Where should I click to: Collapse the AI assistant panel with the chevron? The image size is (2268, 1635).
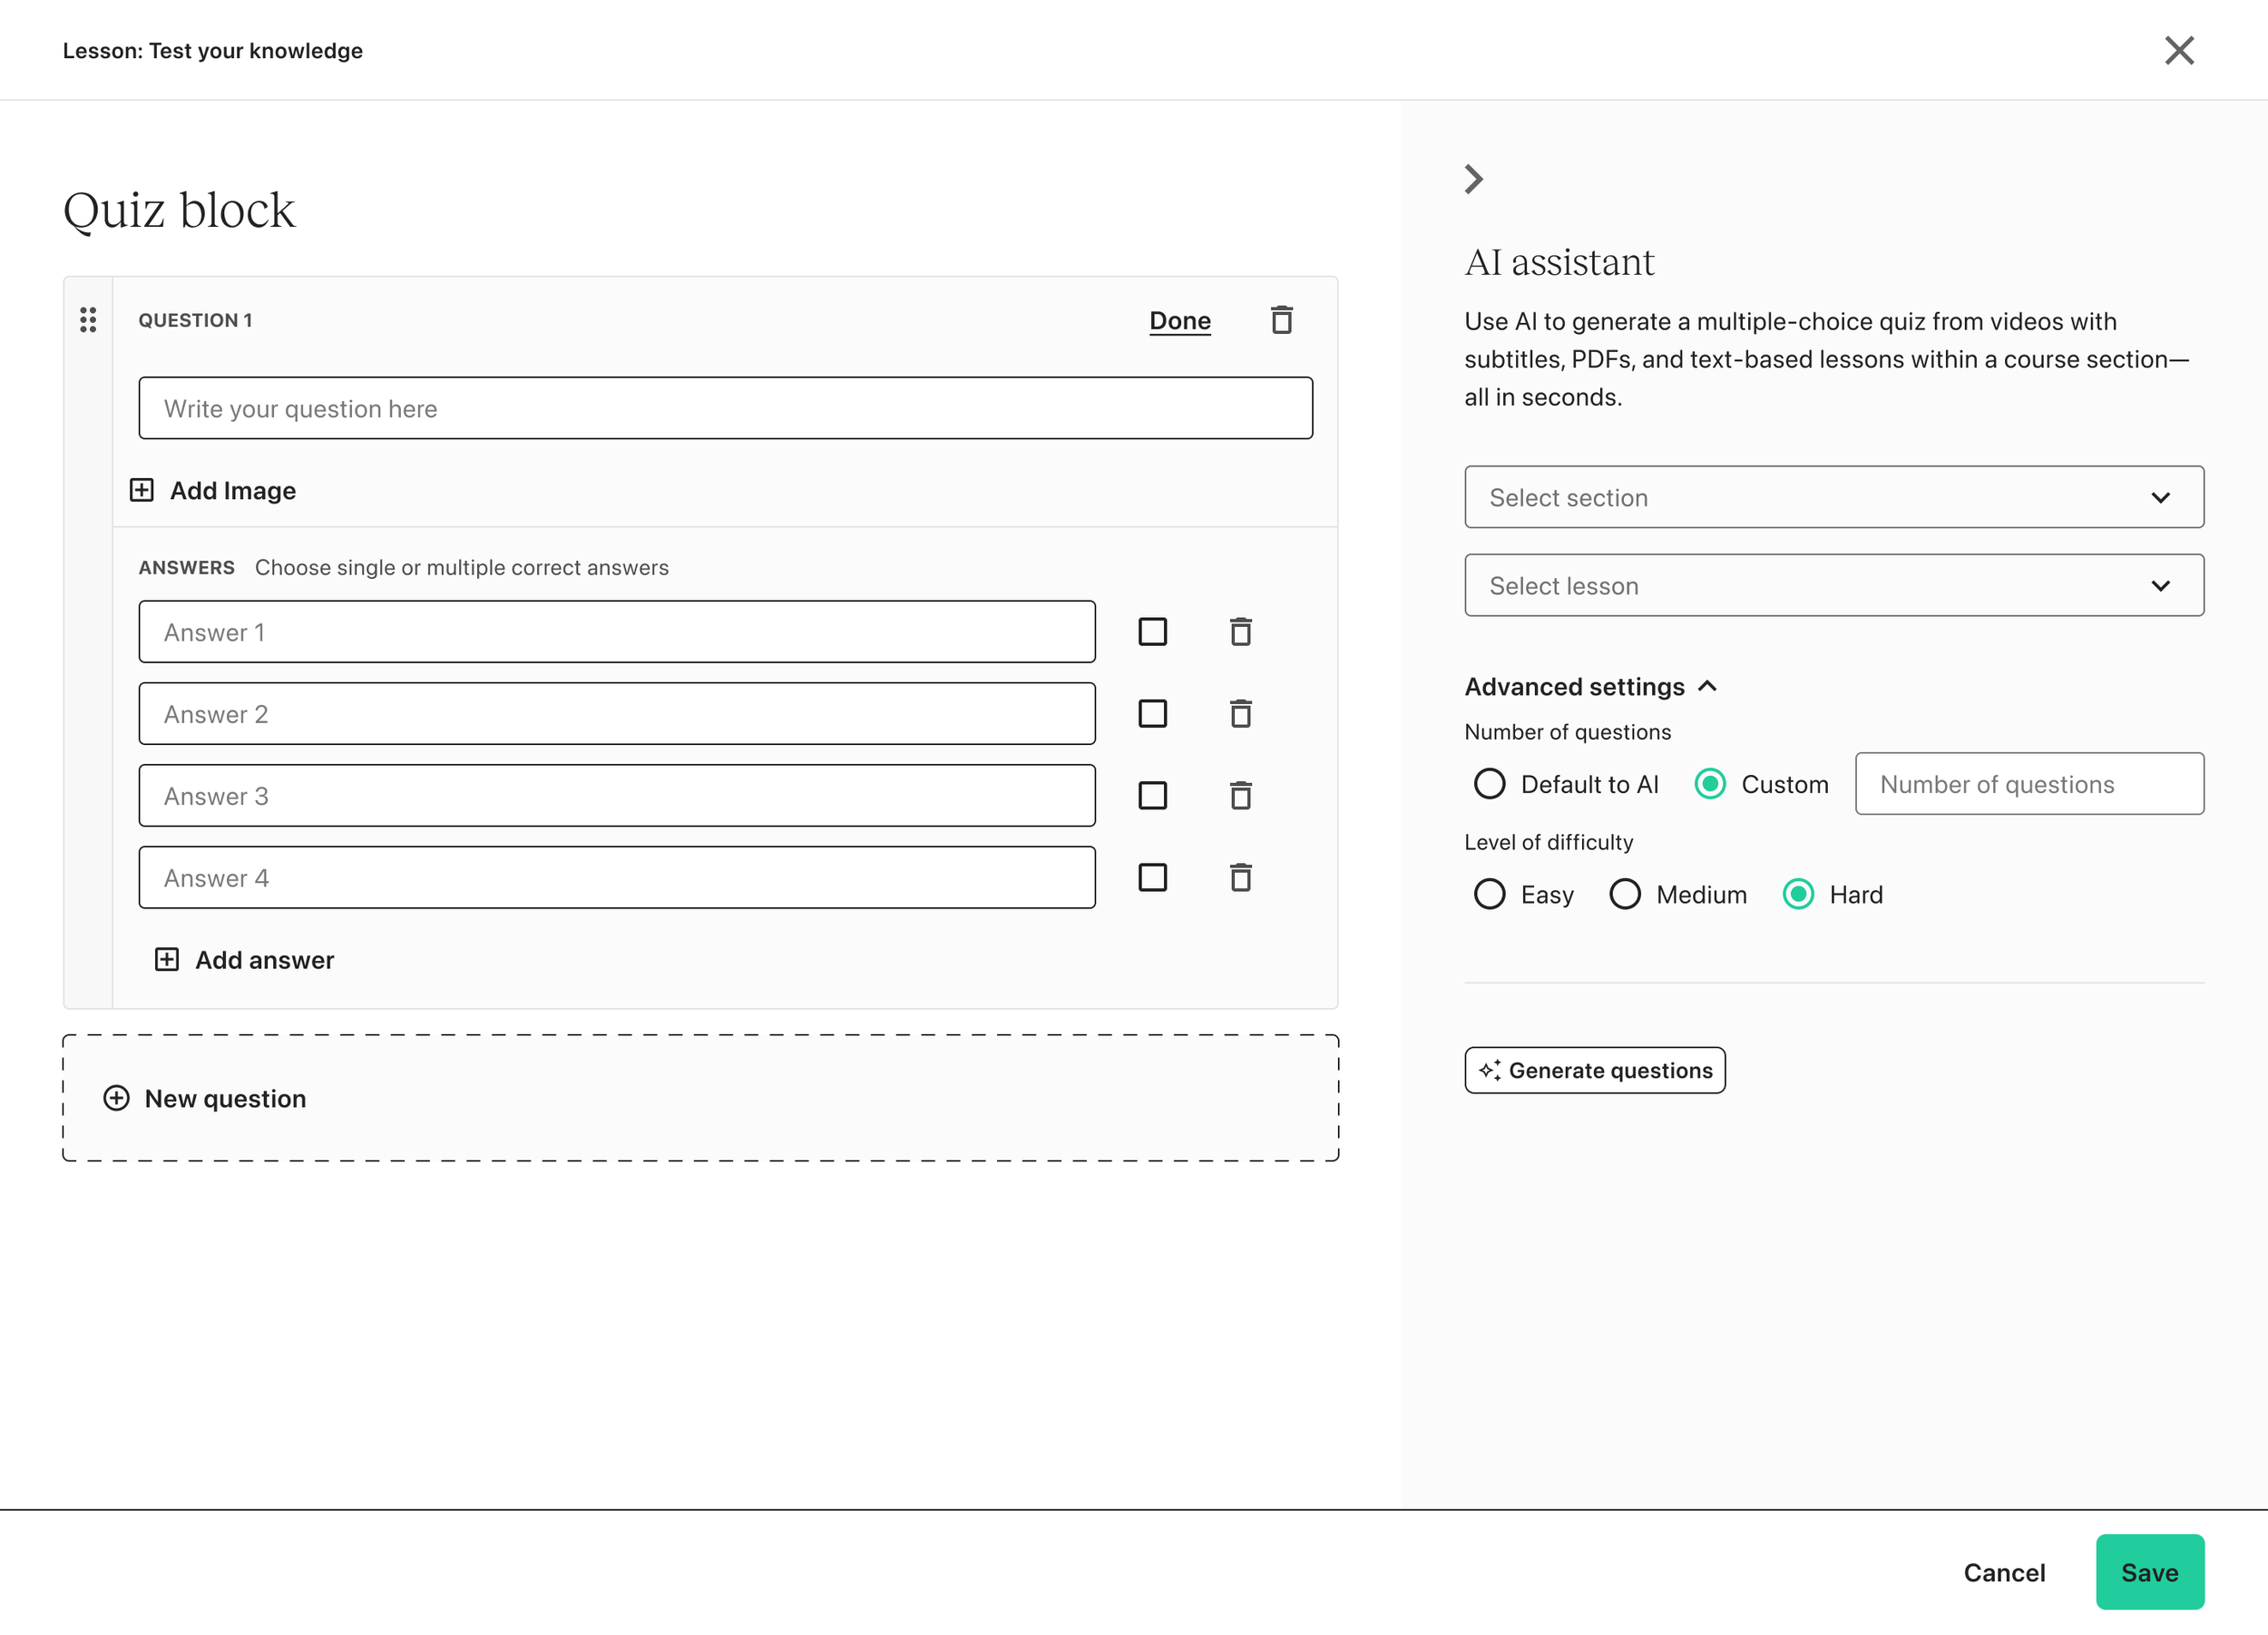click(x=1473, y=179)
